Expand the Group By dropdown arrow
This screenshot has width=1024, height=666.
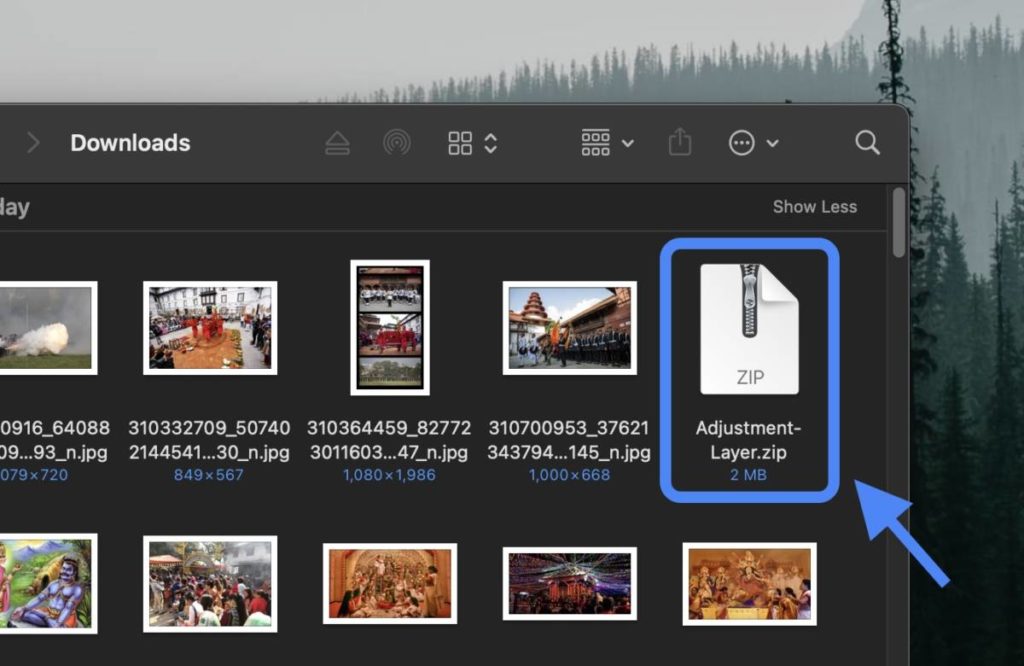coord(628,143)
